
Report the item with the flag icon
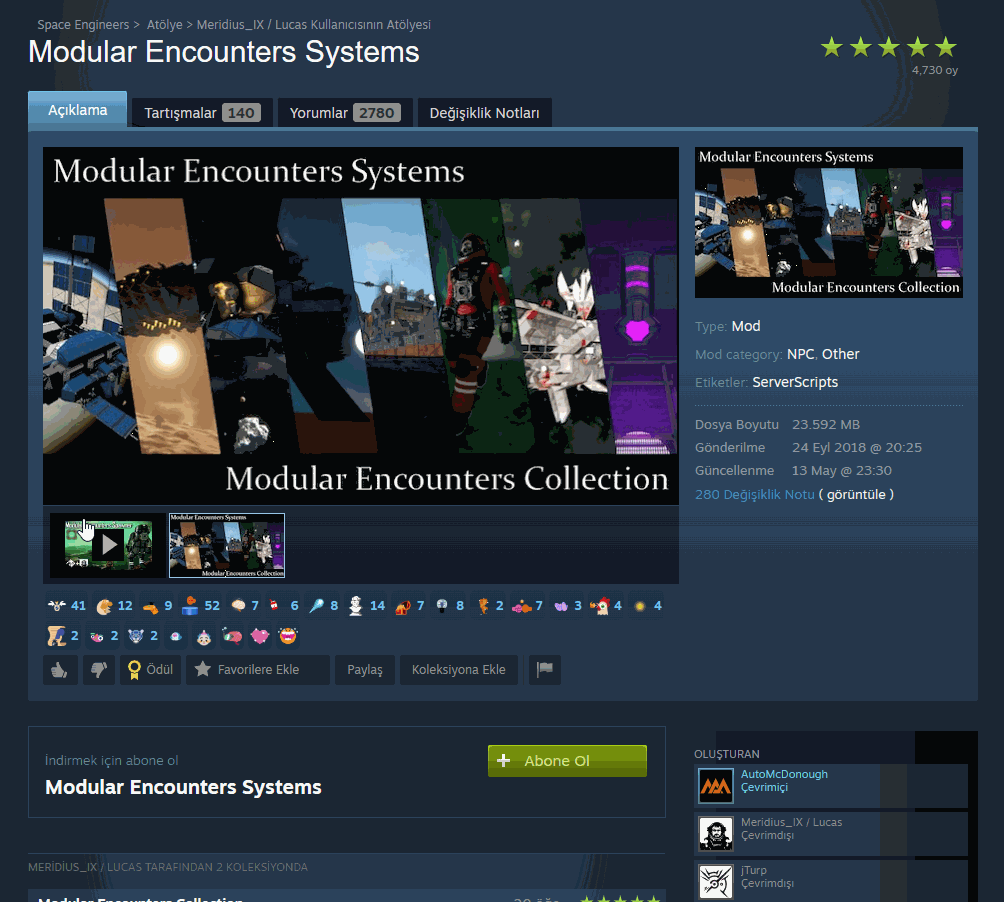pos(545,670)
